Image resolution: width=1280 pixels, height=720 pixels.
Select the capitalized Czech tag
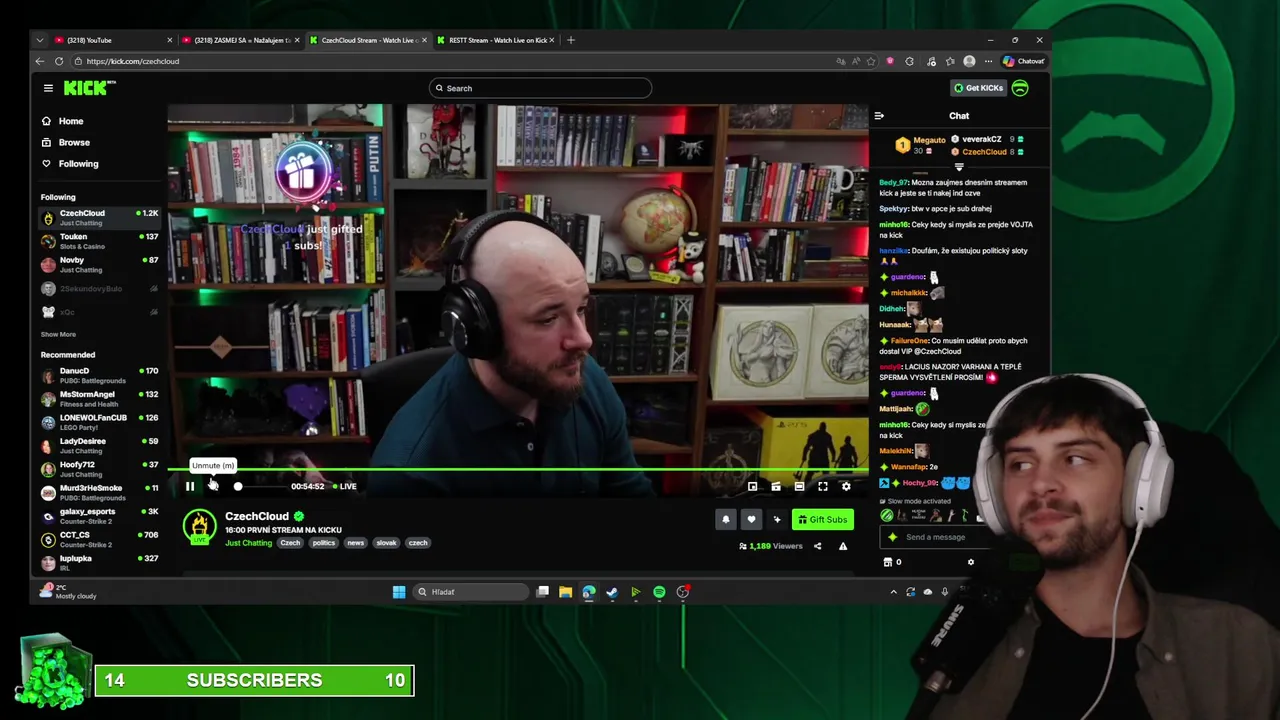[x=290, y=543]
